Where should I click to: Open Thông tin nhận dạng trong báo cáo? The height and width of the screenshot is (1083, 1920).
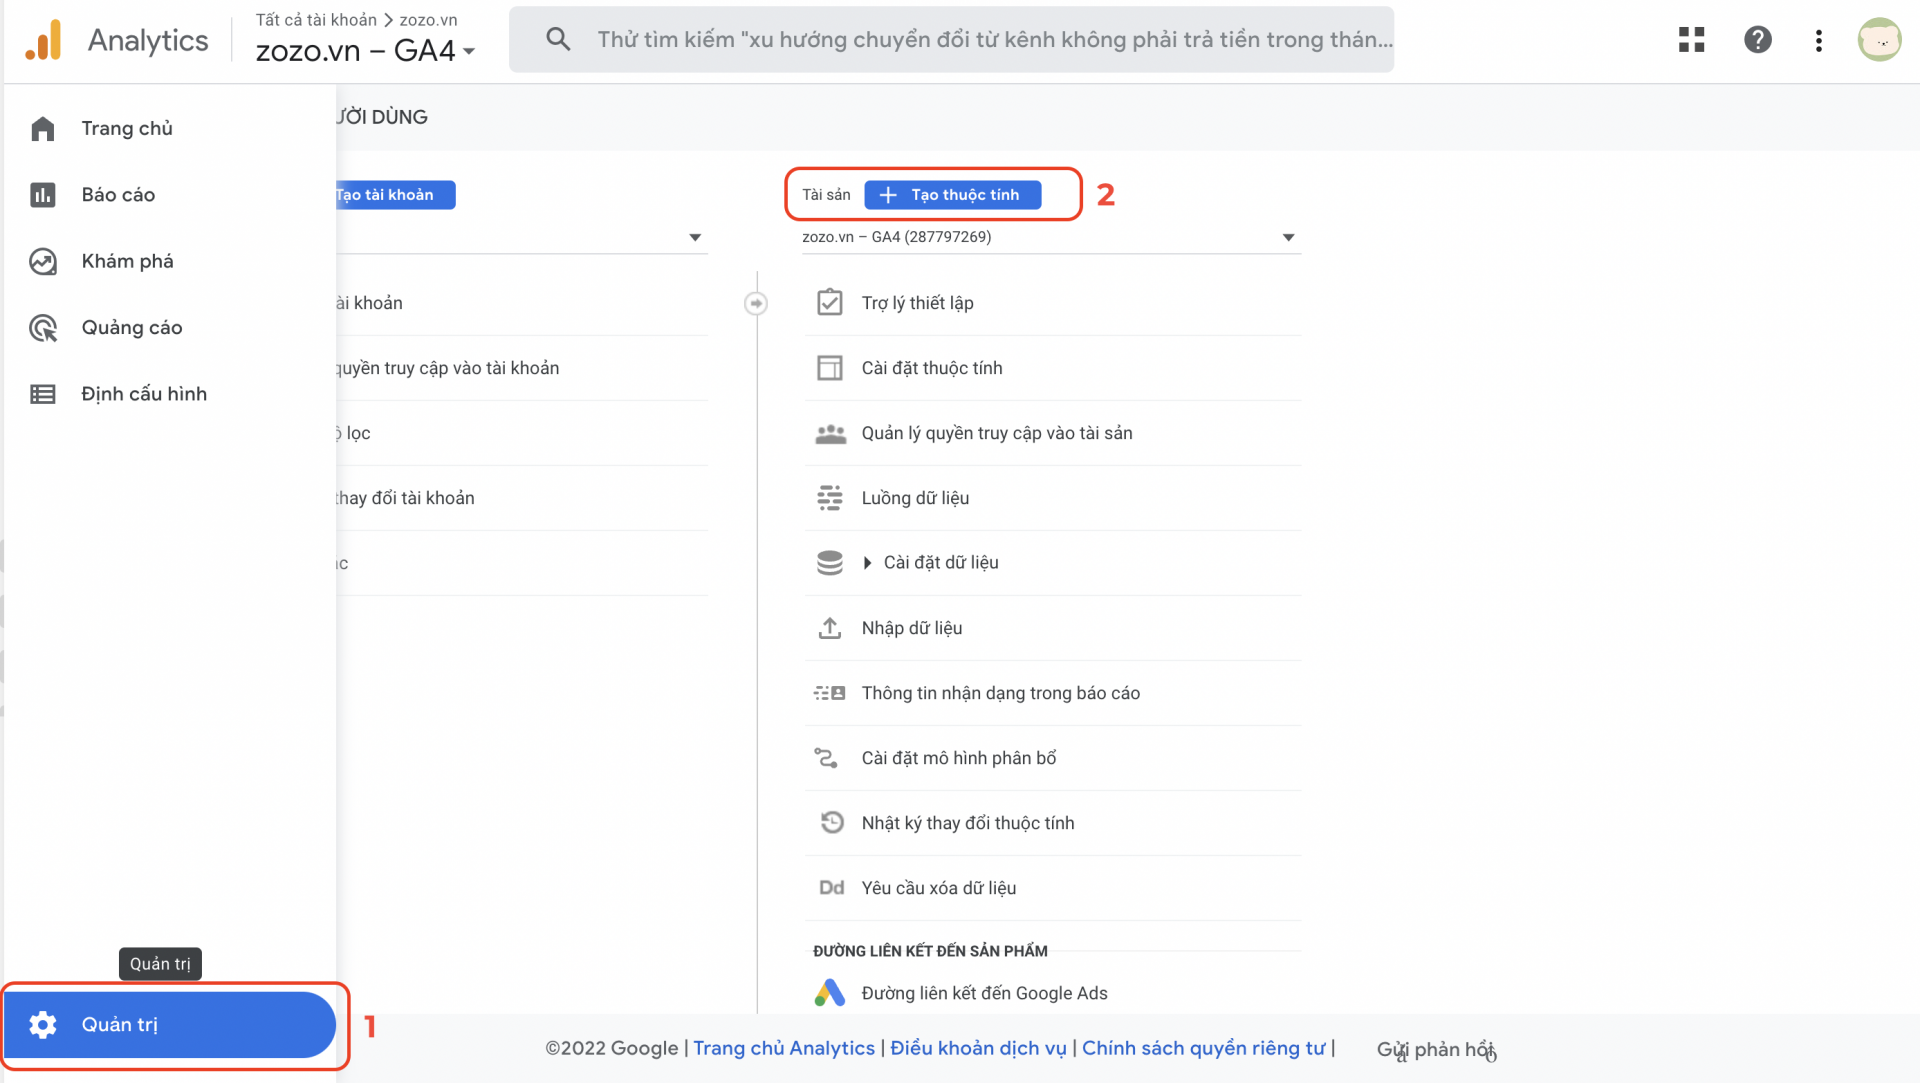[x=1000, y=693]
